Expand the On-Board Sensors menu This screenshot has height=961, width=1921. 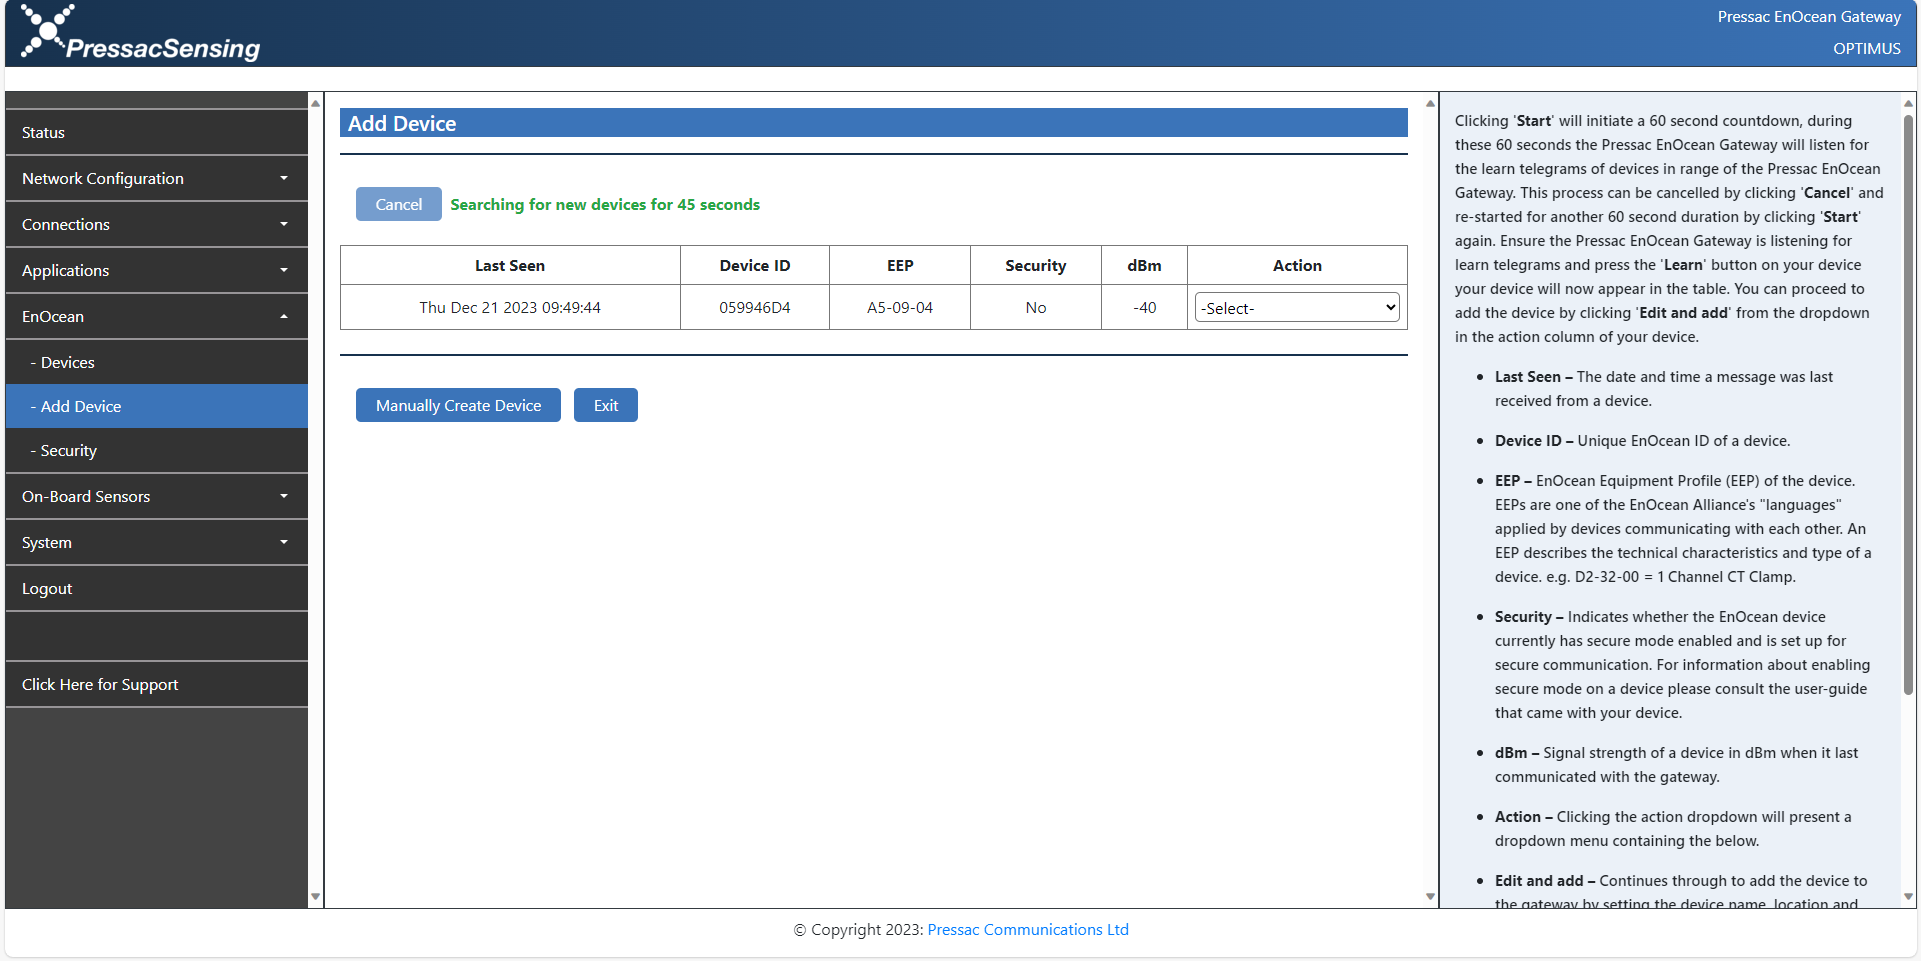click(x=156, y=496)
